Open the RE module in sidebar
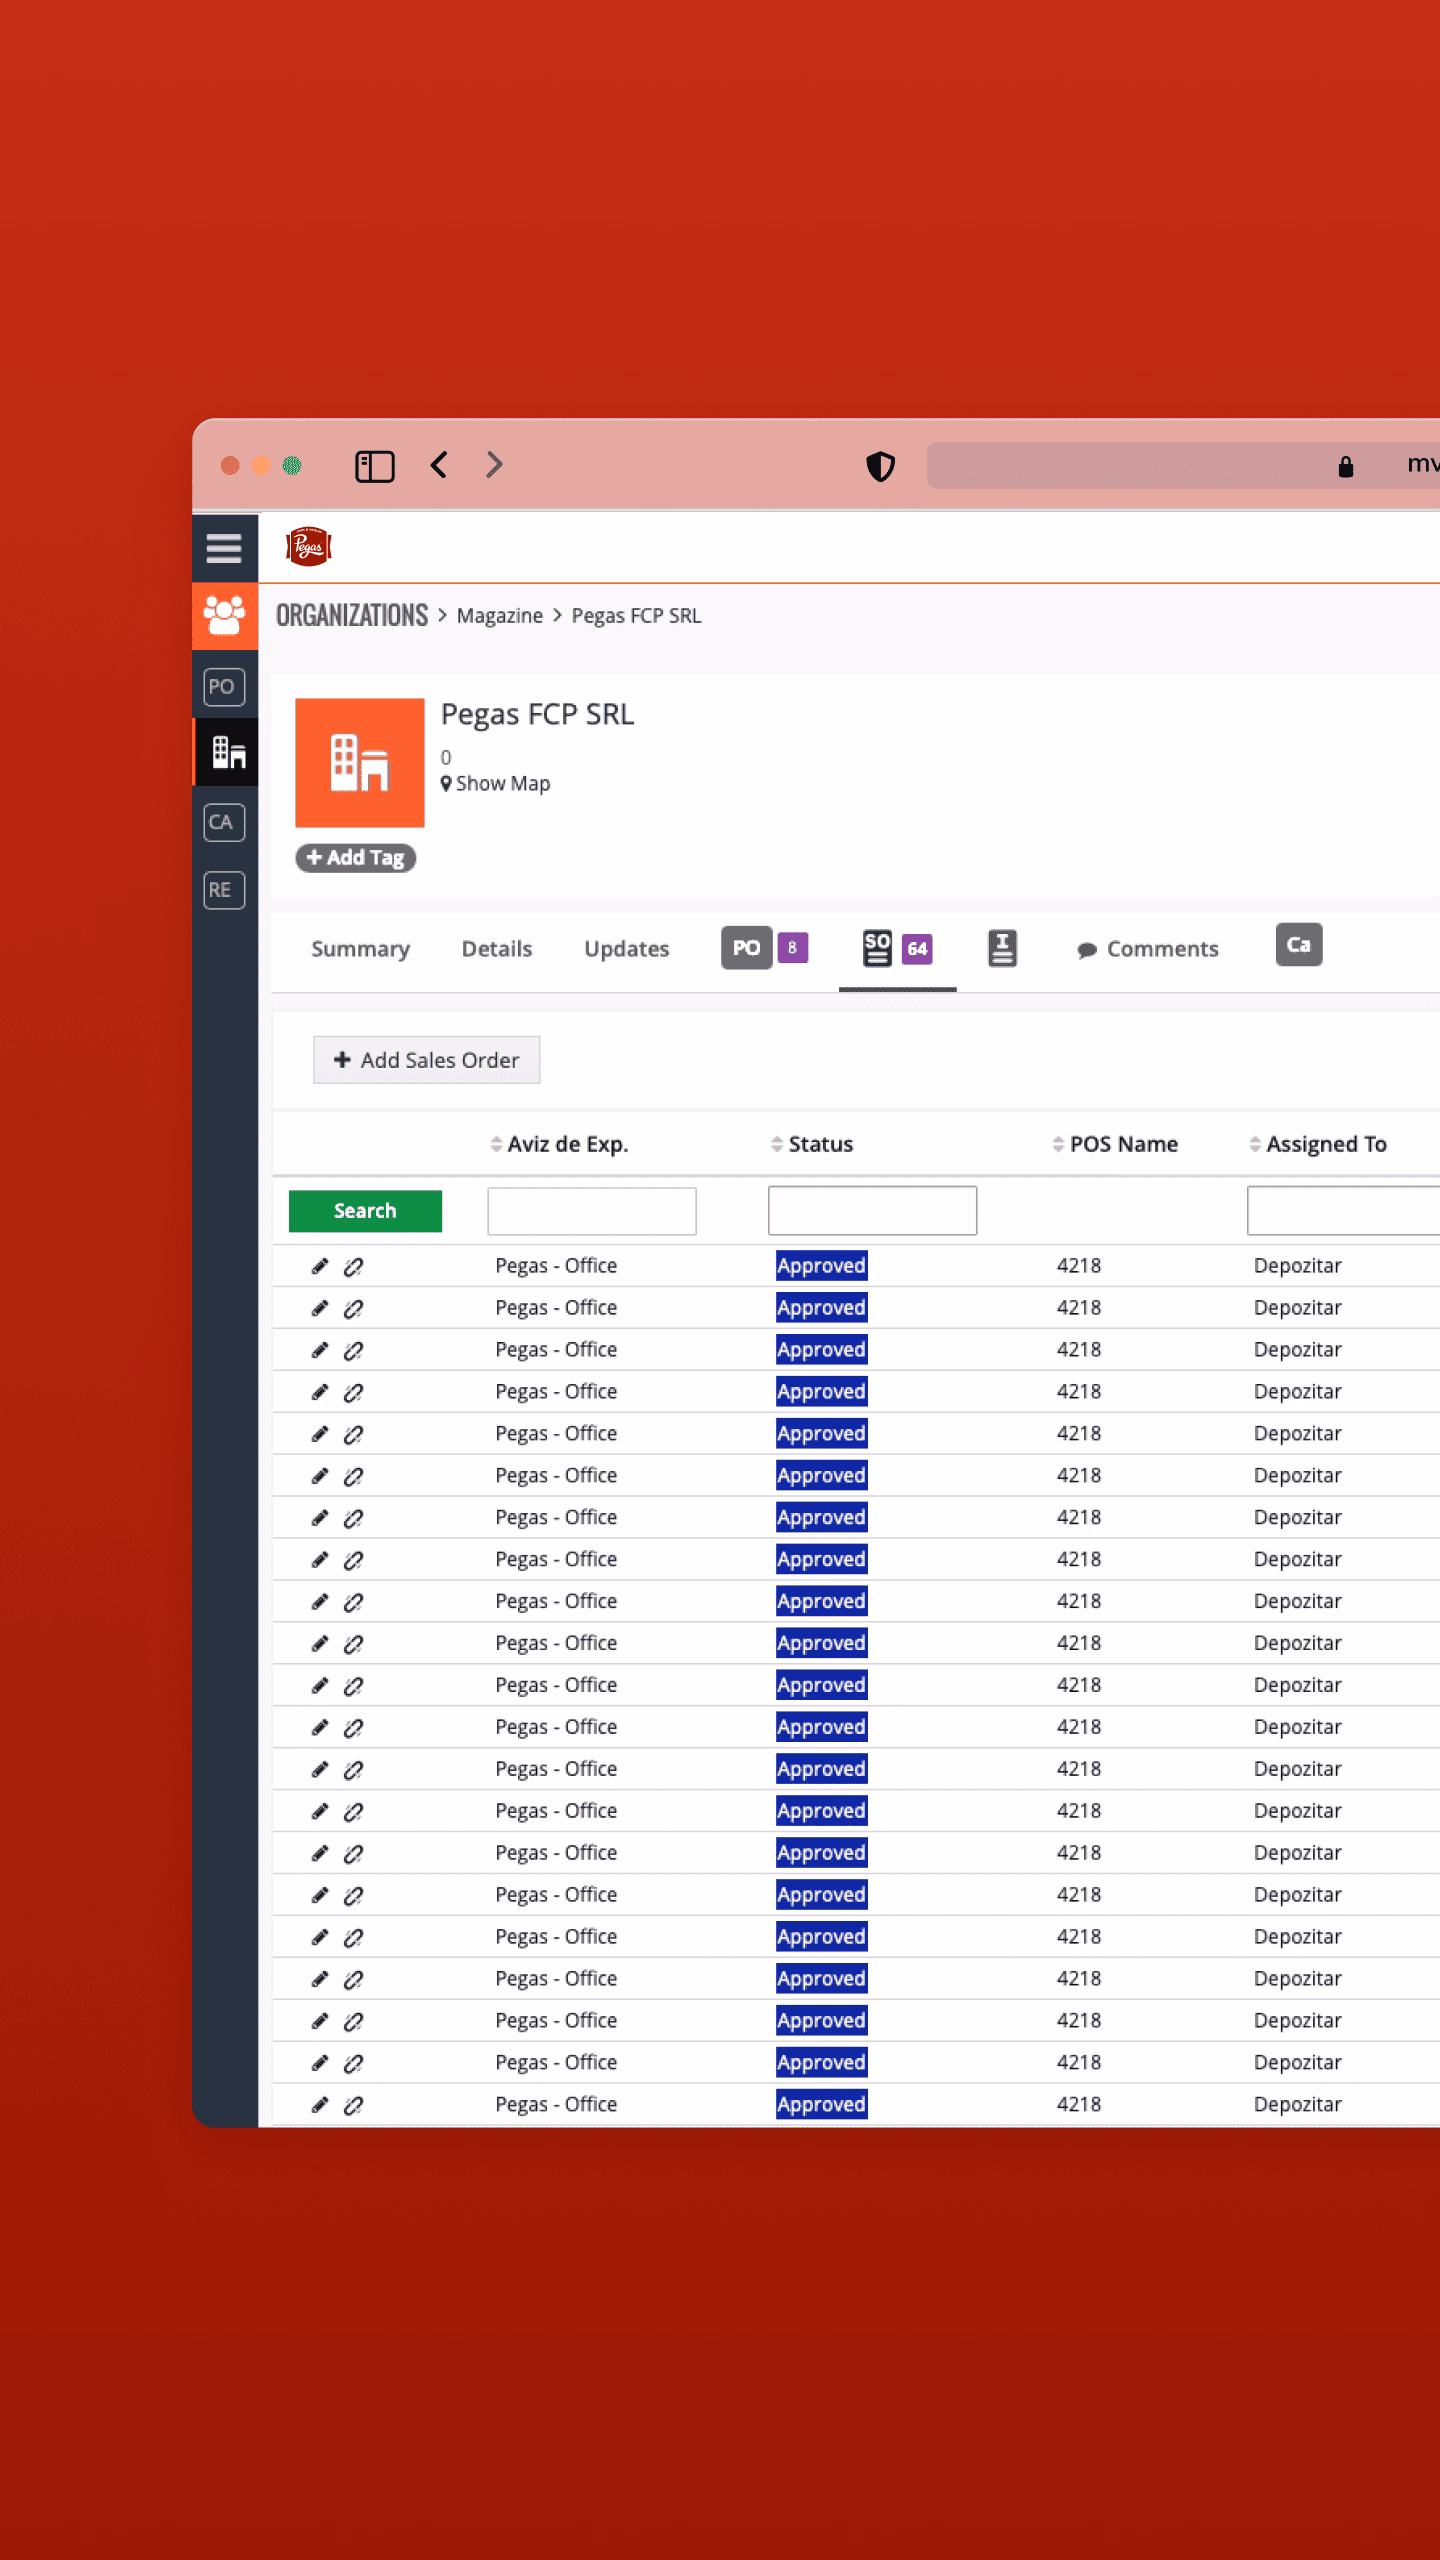This screenshot has width=1440, height=2560. pyautogui.click(x=224, y=890)
